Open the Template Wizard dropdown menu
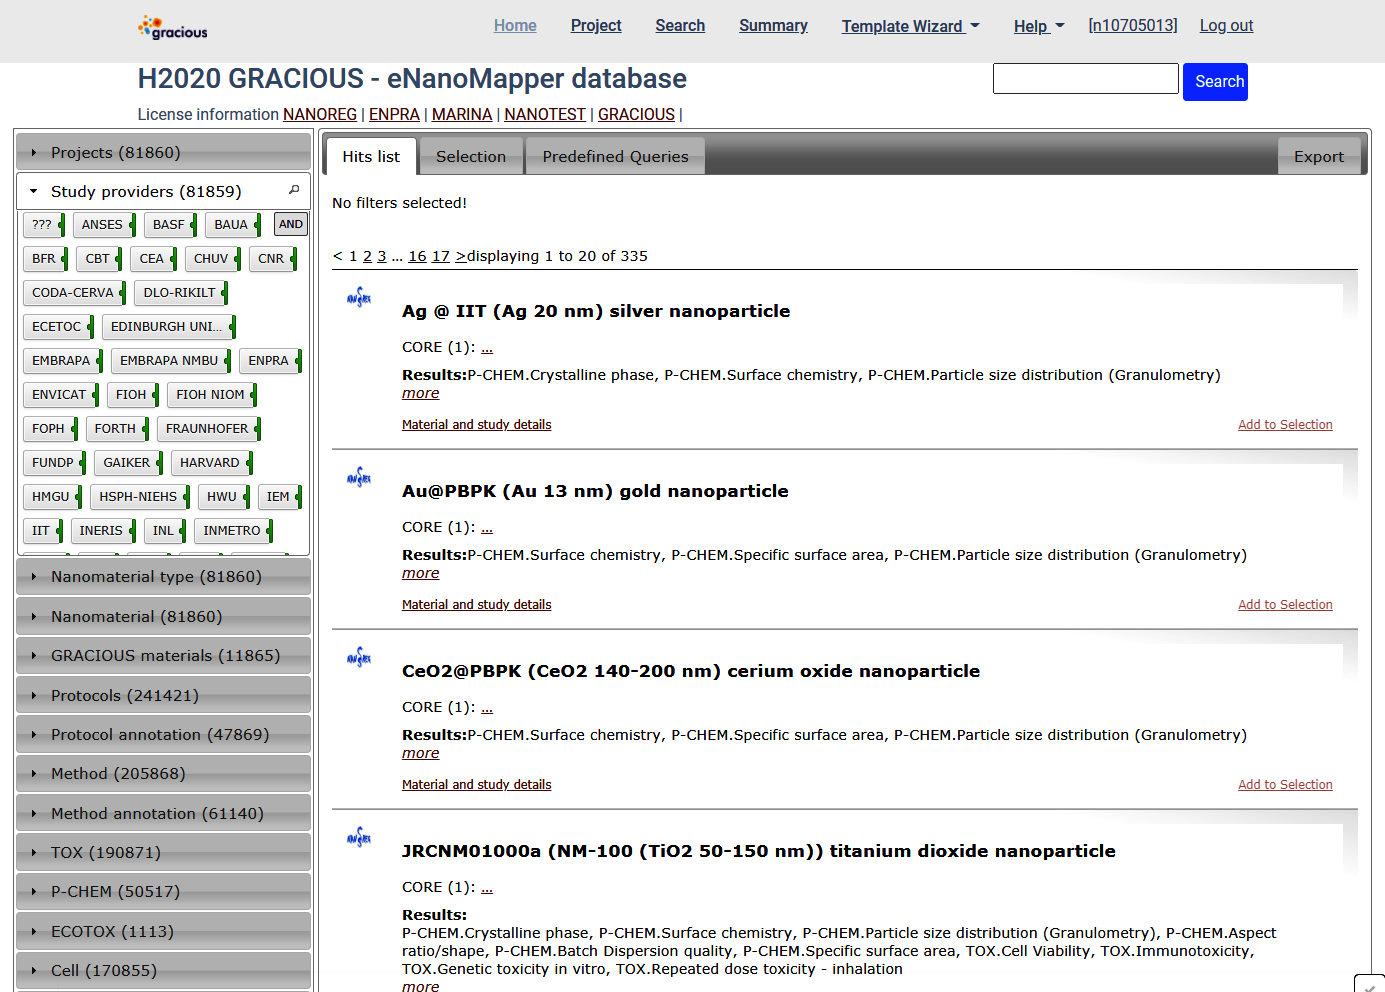1385x992 pixels. coord(910,26)
